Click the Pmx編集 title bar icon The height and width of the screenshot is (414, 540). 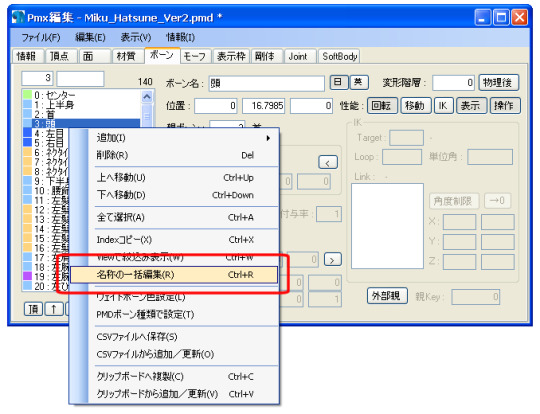18,17
